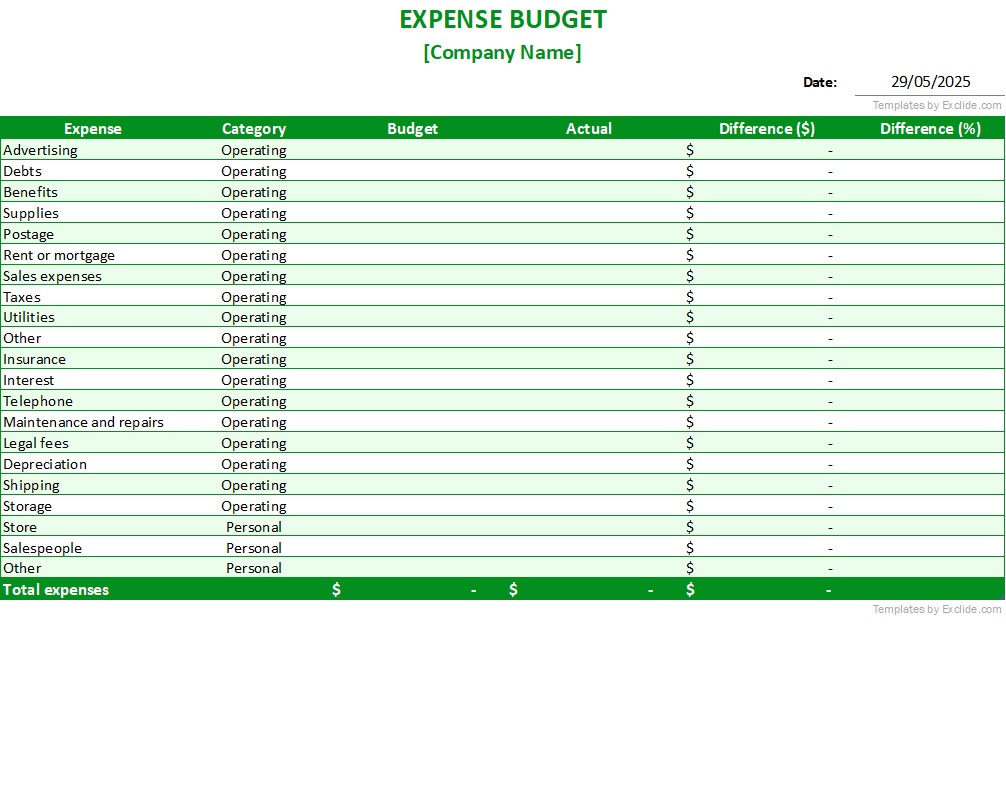Select the Expense column header

click(92, 128)
